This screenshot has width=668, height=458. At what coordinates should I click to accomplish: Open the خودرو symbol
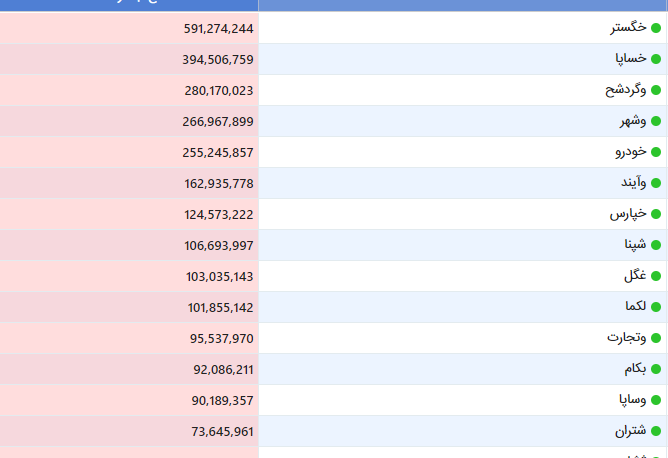631,152
